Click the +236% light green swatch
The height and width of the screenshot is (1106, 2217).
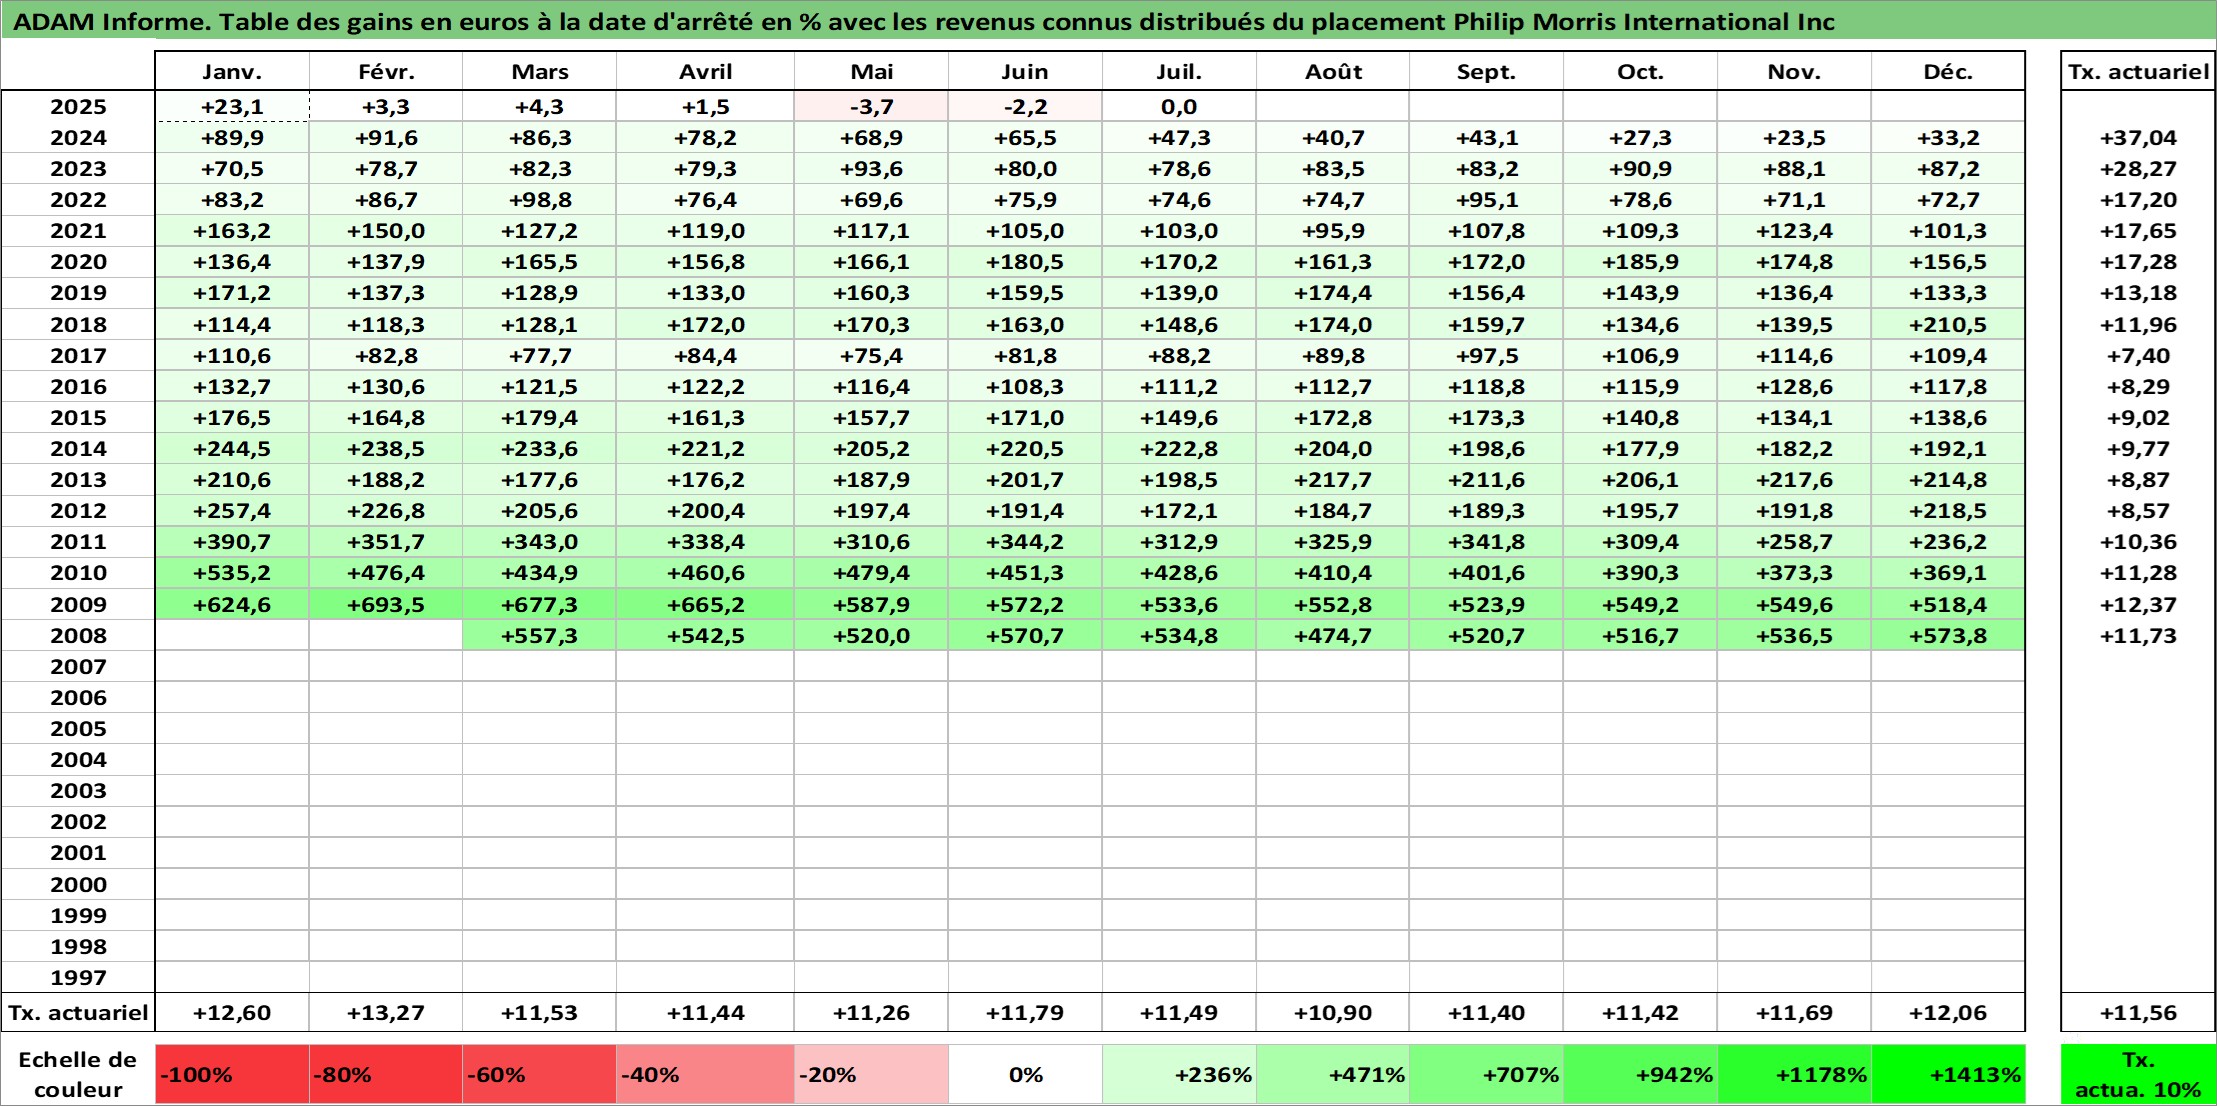point(1179,1074)
